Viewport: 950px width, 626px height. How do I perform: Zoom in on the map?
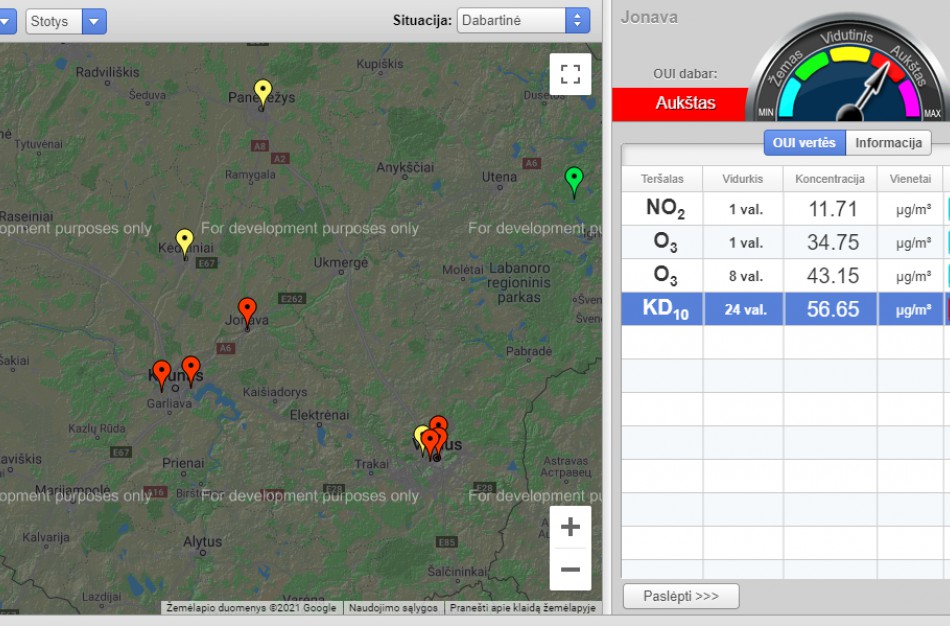tap(570, 527)
